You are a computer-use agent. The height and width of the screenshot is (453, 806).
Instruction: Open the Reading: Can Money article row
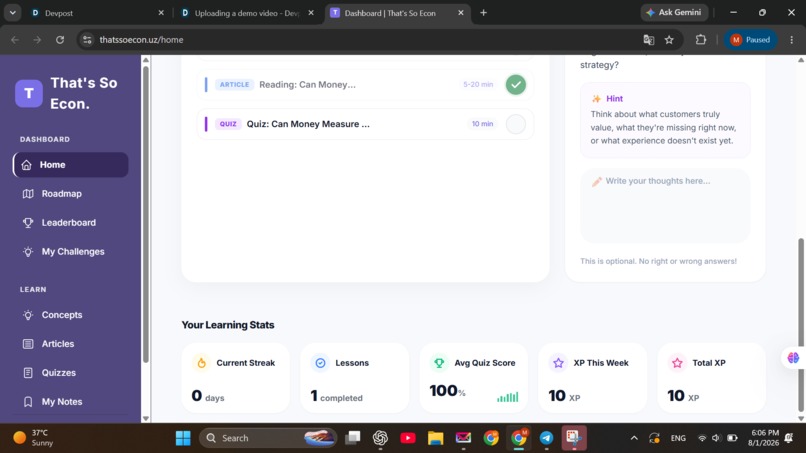pyautogui.click(x=365, y=84)
